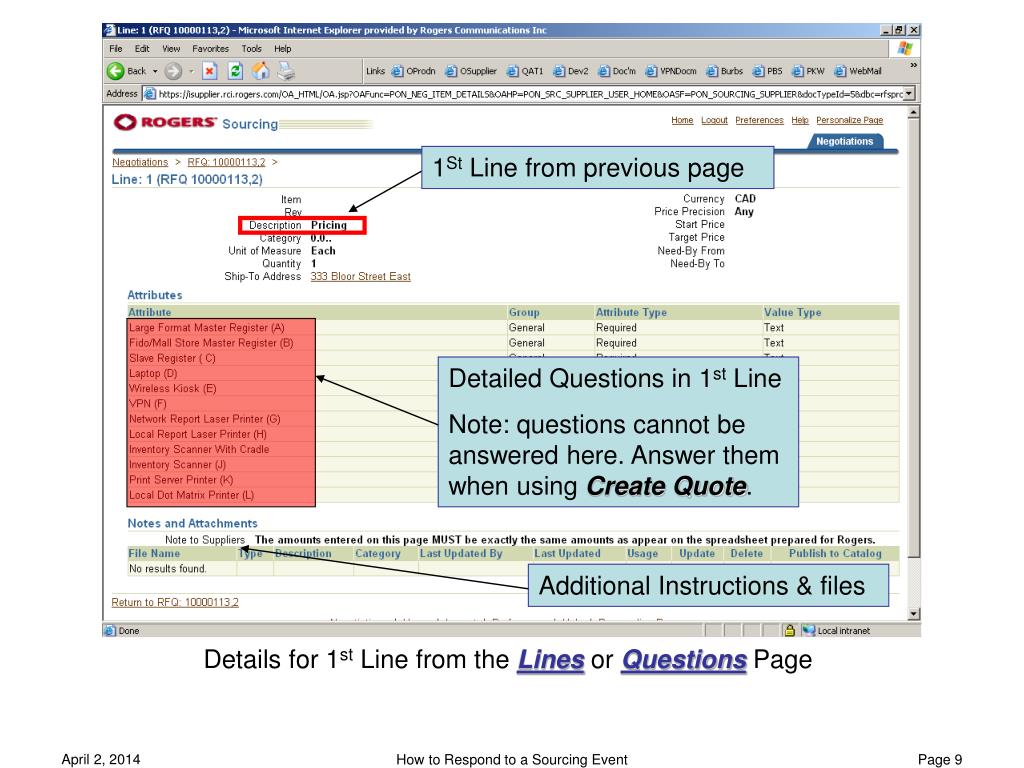1024x768 pixels.
Task: Click the Laptop (D) attribute
Action: click(x=153, y=374)
